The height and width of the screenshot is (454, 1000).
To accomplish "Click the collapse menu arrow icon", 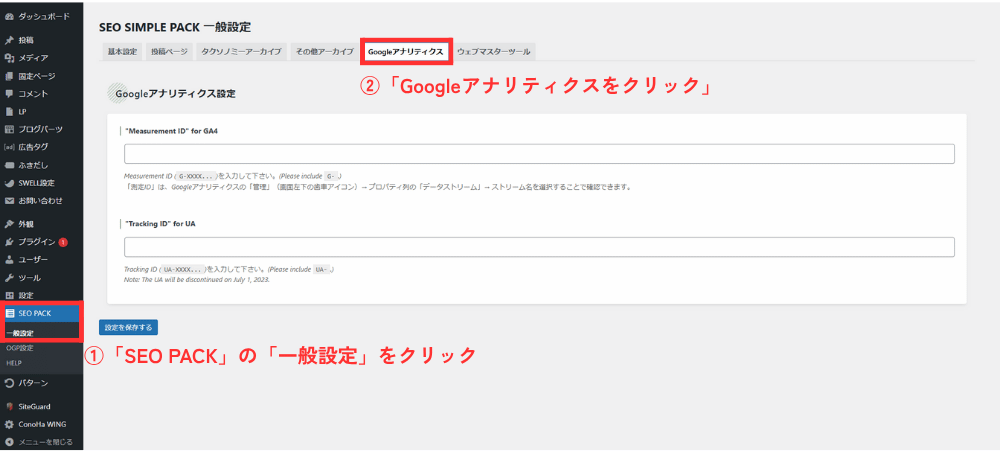I will click(9, 442).
